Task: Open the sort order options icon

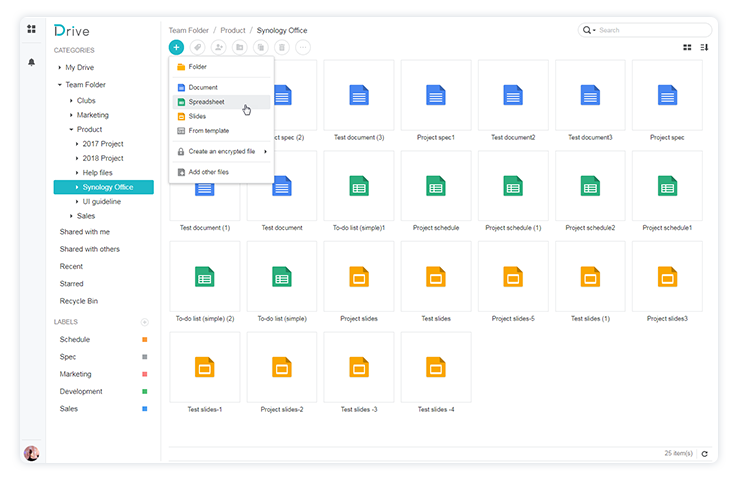Action: [x=705, y=47]
